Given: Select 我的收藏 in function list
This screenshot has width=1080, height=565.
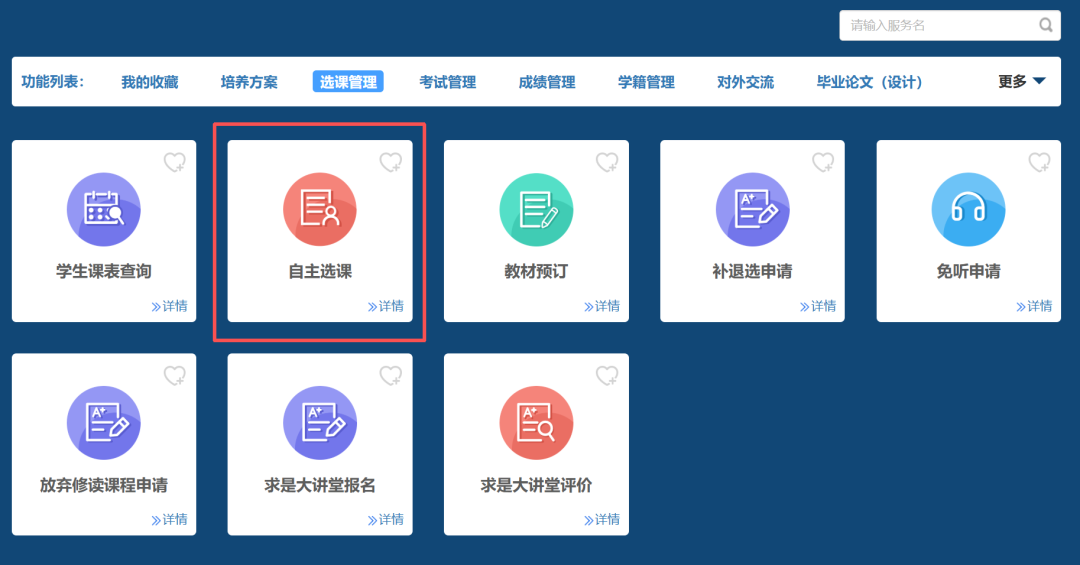Looking at the screenshot, I should click(149, 82).
